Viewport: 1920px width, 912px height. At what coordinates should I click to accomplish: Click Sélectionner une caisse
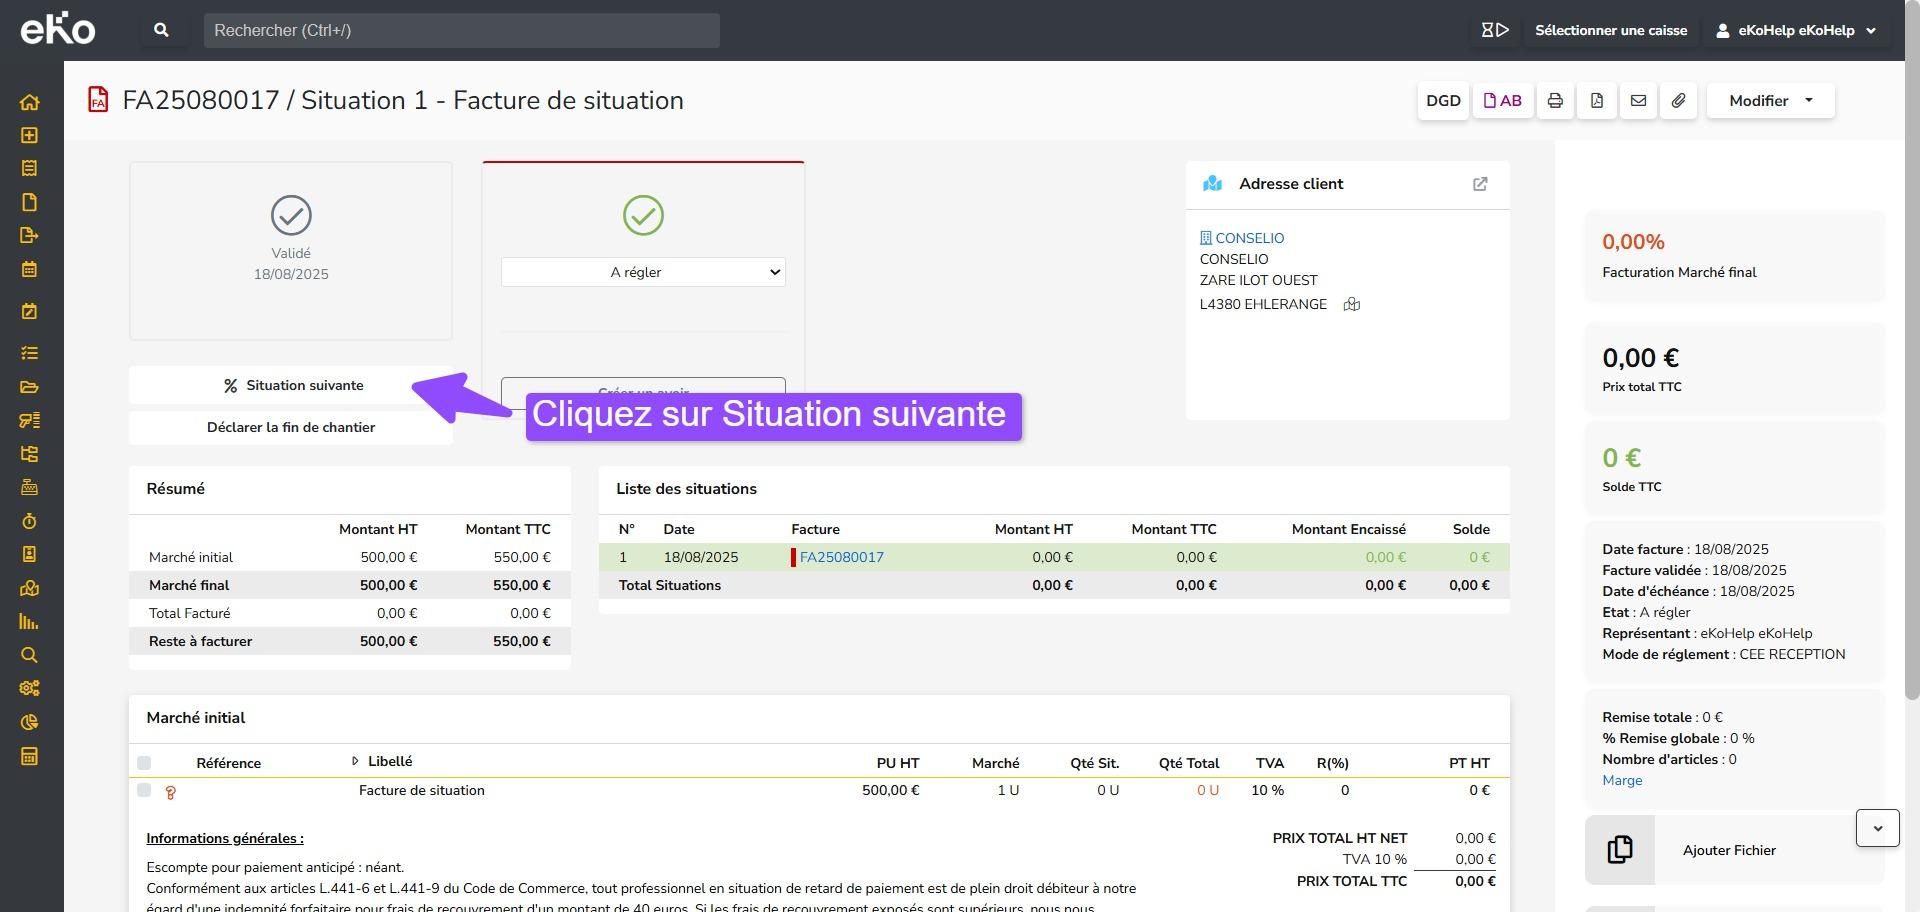1610,30
